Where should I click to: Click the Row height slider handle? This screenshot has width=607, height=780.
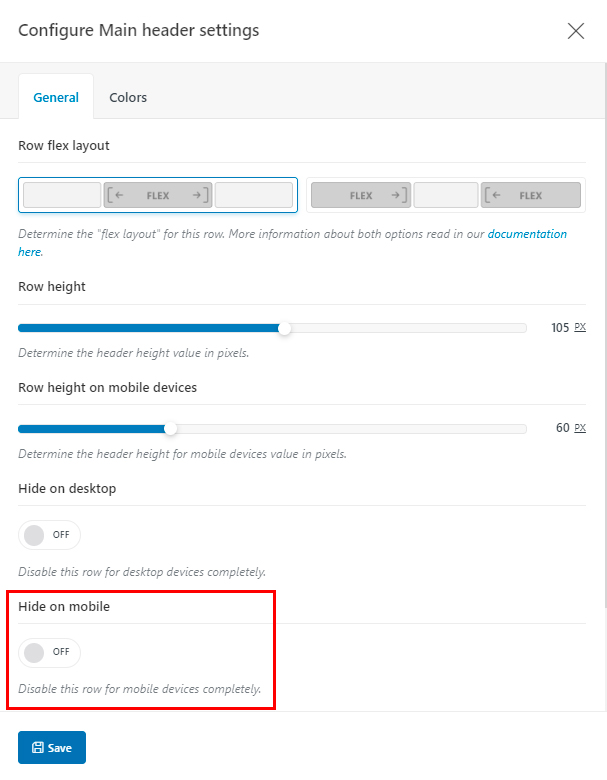285,328
